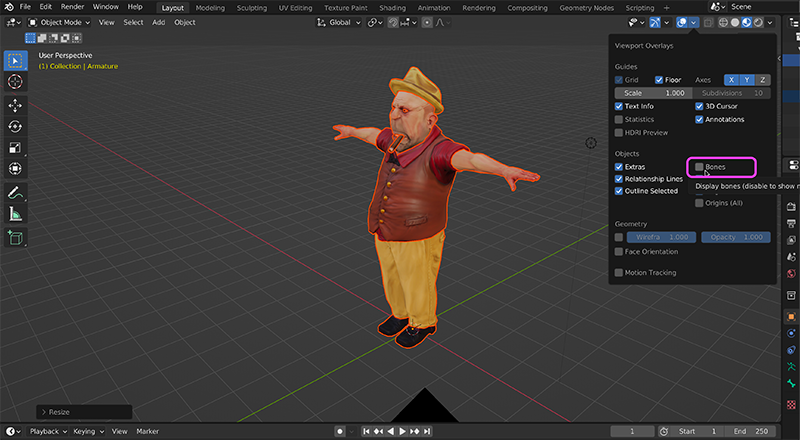Screen dimensions: 800x440
Task: Toggle the X axis button
Action: click(x=731, y=80)
